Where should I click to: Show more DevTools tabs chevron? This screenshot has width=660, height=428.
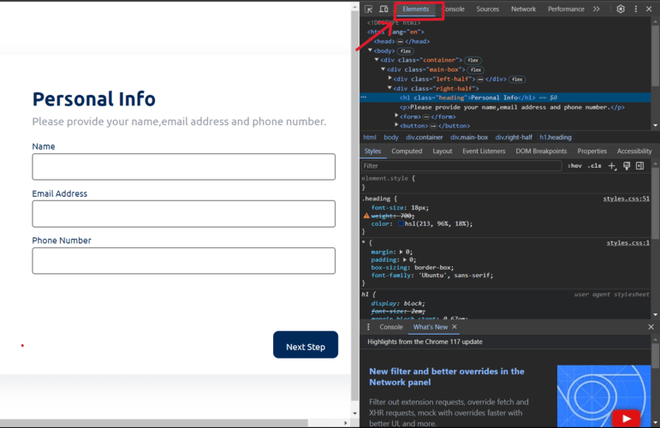[x=596, y=9]
